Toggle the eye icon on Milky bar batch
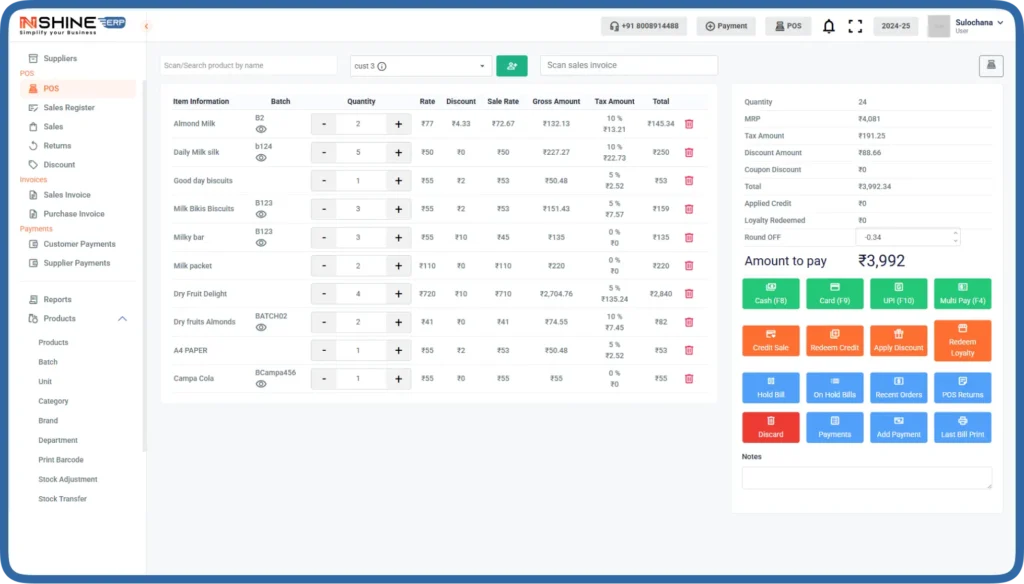This screenshot has height=584, width=1024. point(262,243)
